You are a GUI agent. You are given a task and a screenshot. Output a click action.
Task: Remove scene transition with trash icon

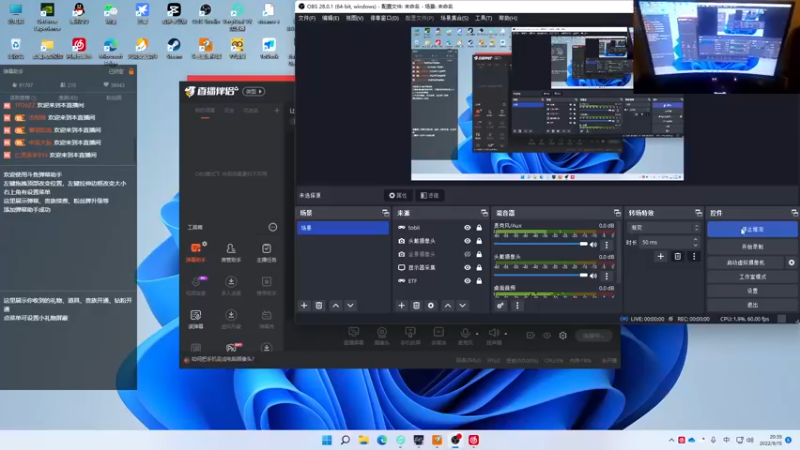[678, 257]
